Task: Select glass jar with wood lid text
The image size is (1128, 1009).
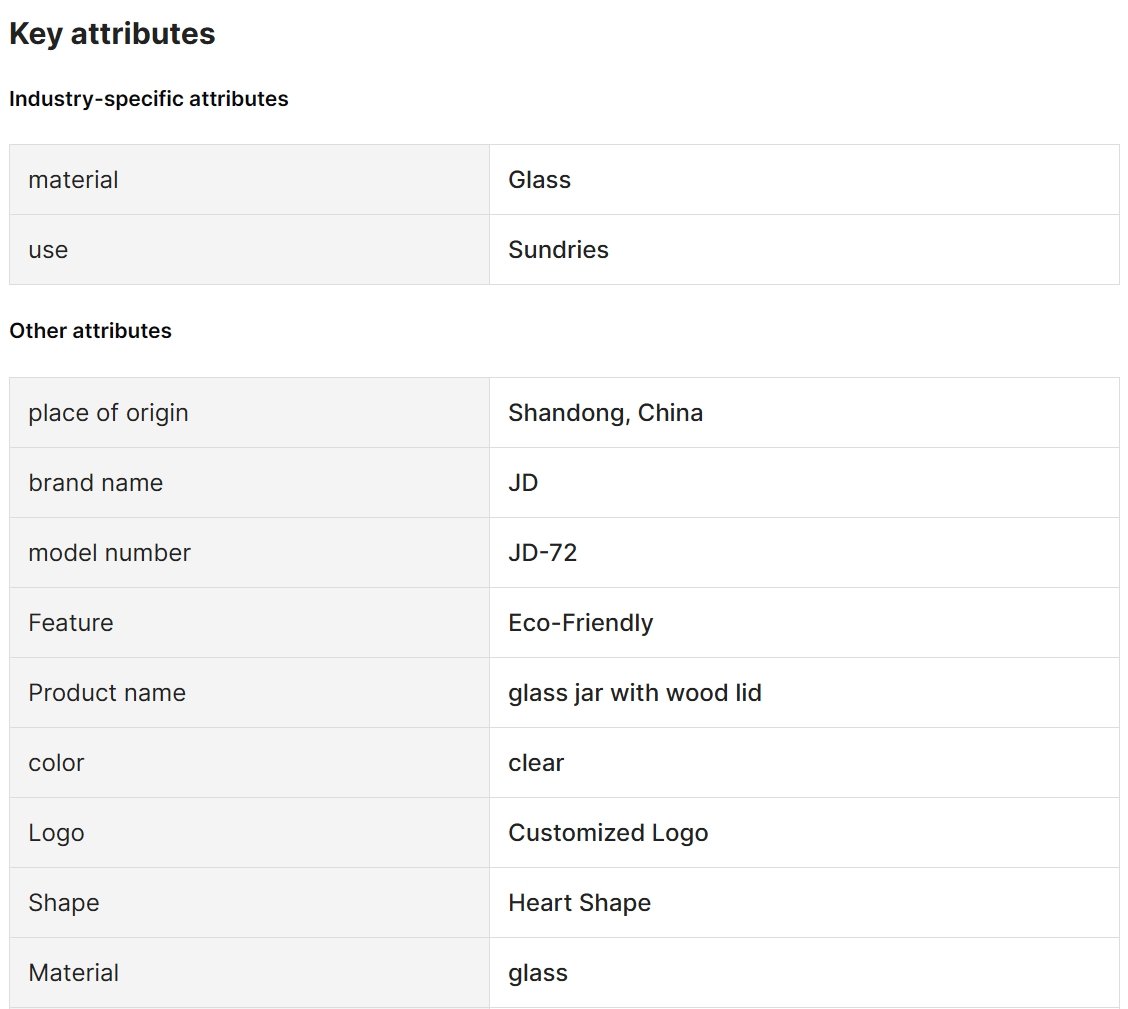Action: tap(635, 693)
